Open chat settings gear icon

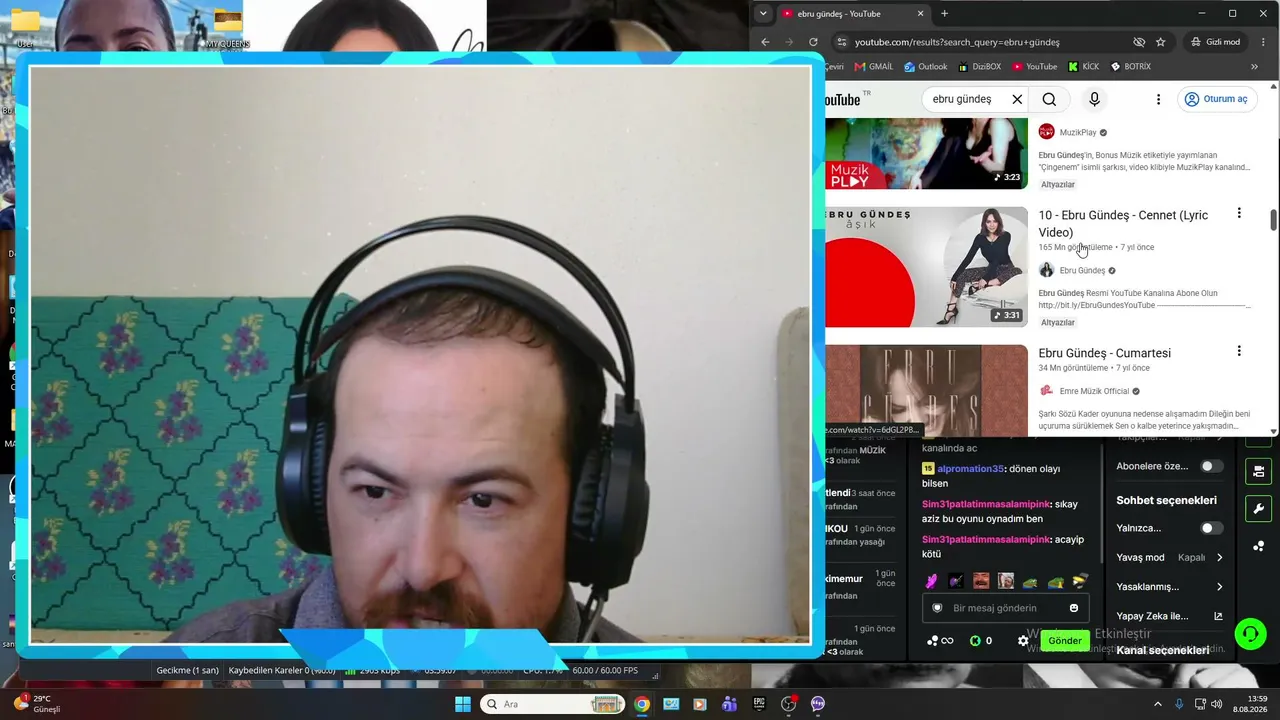tap(1023, 641)
